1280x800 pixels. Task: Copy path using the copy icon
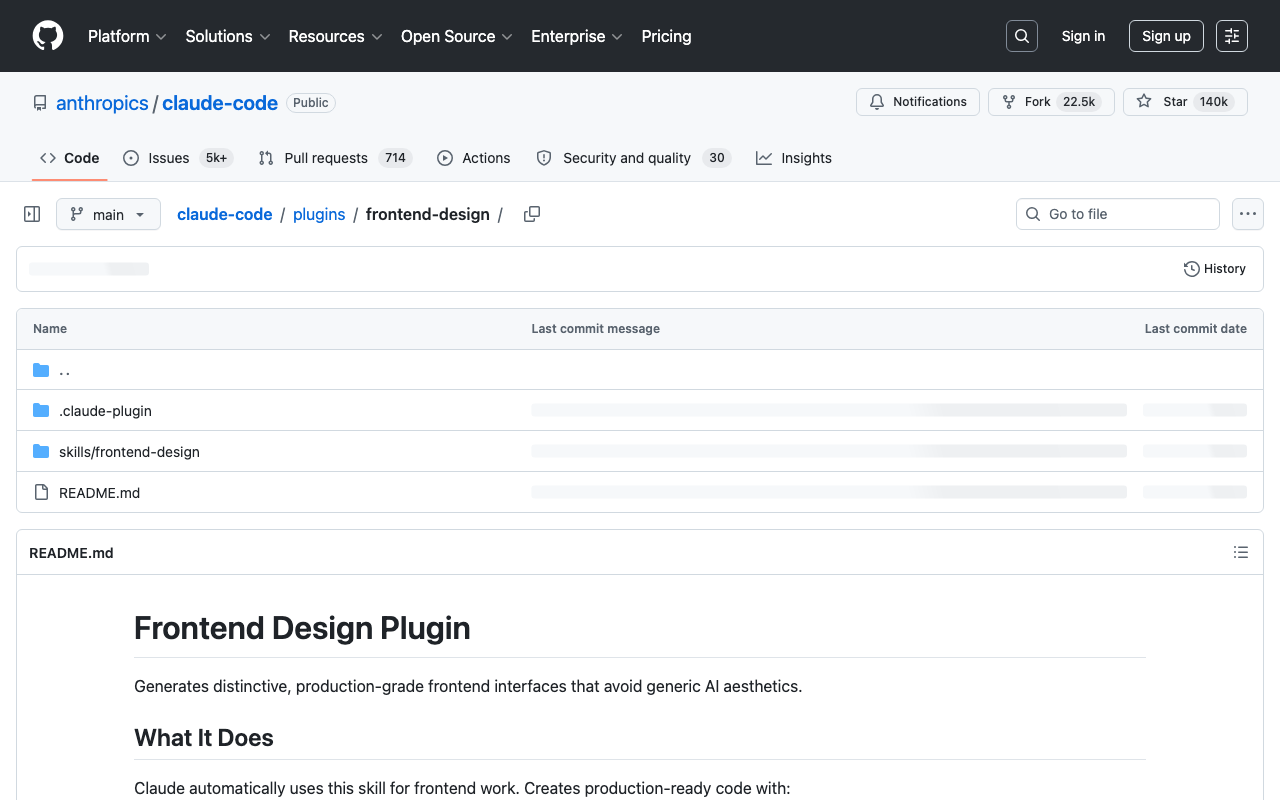pos(532,214)
